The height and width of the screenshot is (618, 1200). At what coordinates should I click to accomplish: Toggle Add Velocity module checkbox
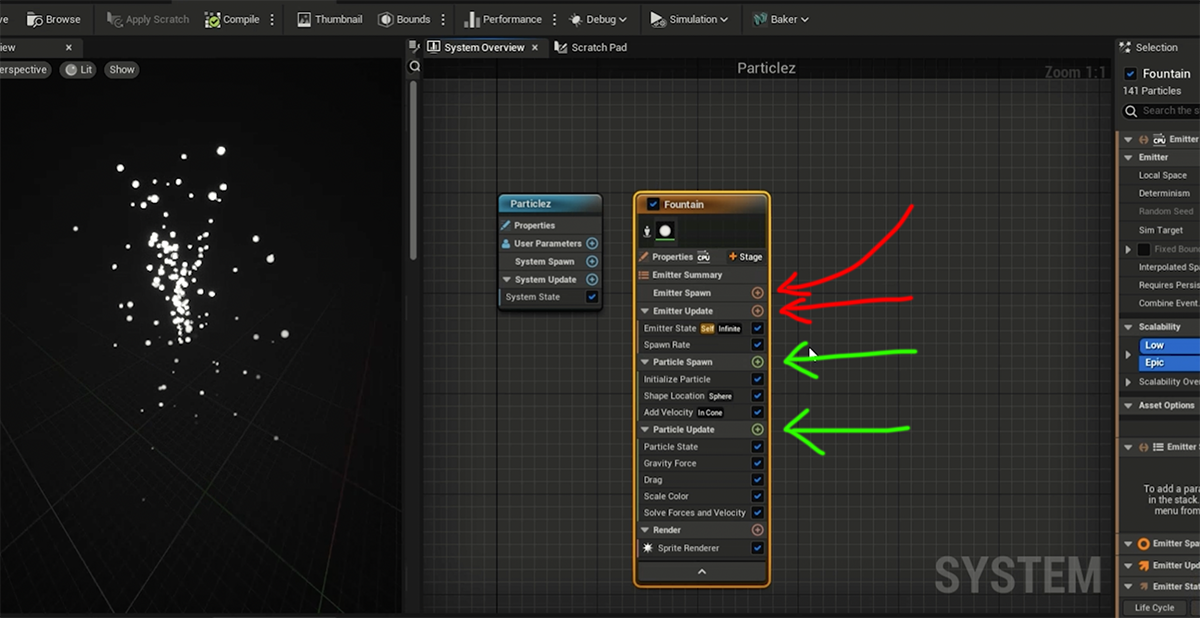757,412
